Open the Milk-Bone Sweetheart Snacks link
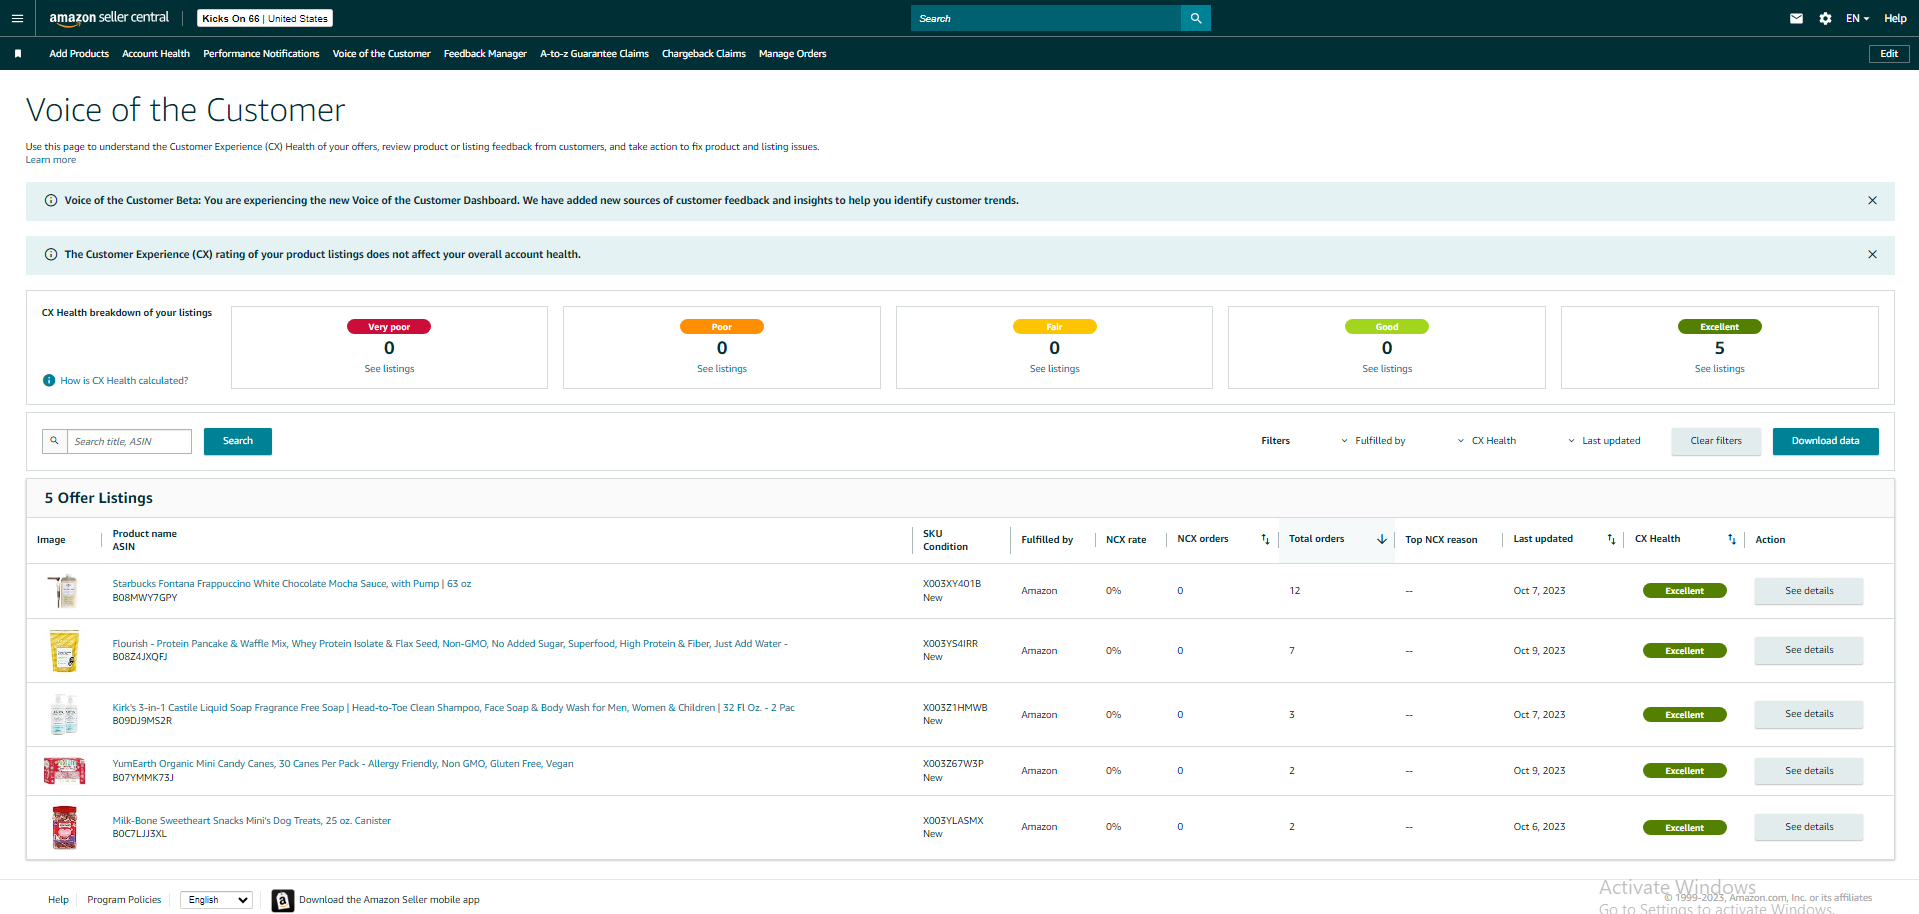The width and height of the screenshot is (1919, 914). [x=252, y=821]
